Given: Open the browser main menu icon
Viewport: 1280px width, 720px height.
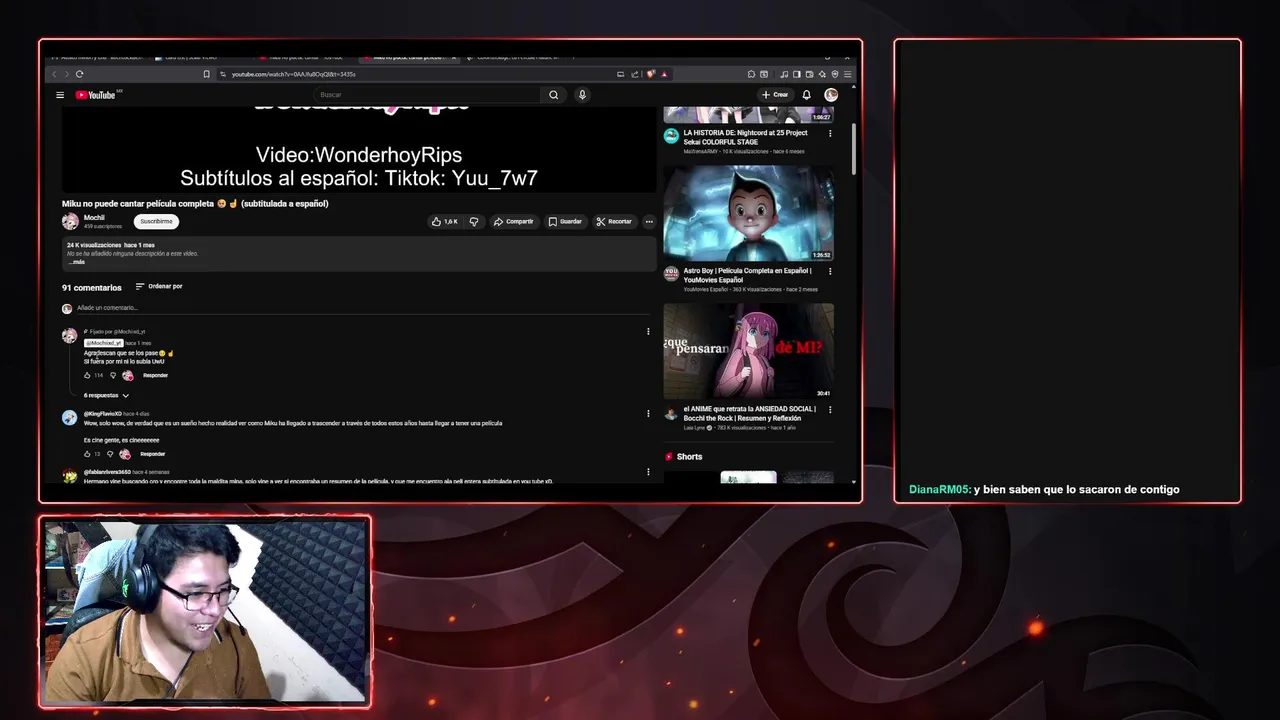Looking at the screenshot, I should coord(848,74).
